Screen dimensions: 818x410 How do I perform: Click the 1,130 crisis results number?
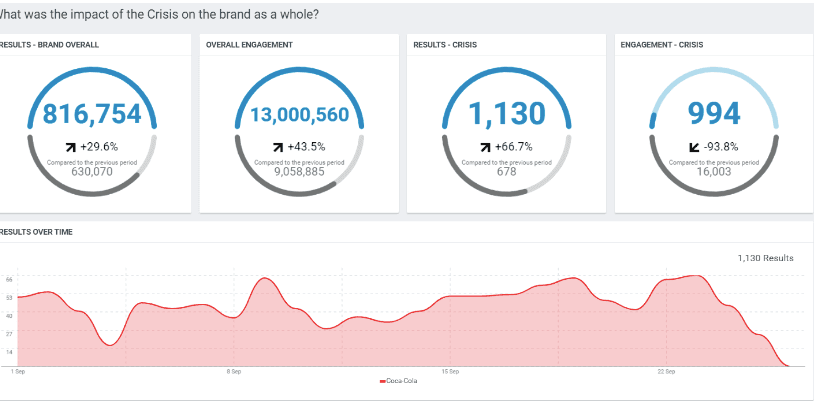pos(507,114)
